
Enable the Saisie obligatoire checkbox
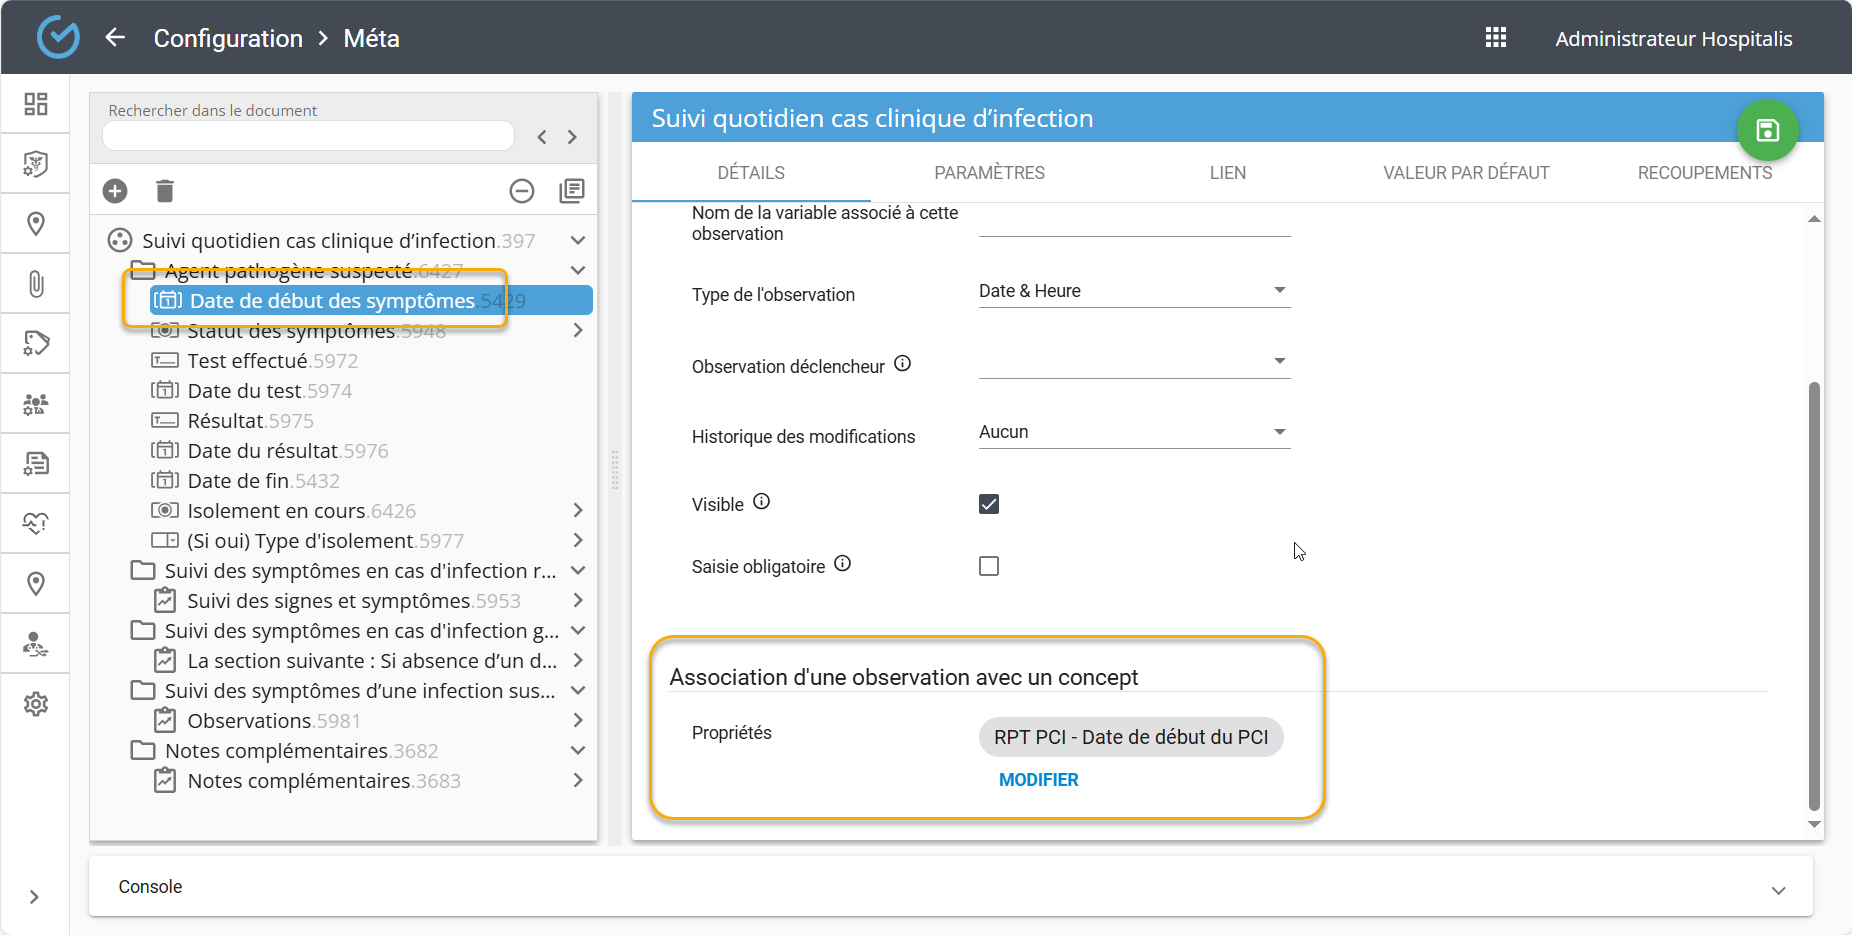click(989, 566)
